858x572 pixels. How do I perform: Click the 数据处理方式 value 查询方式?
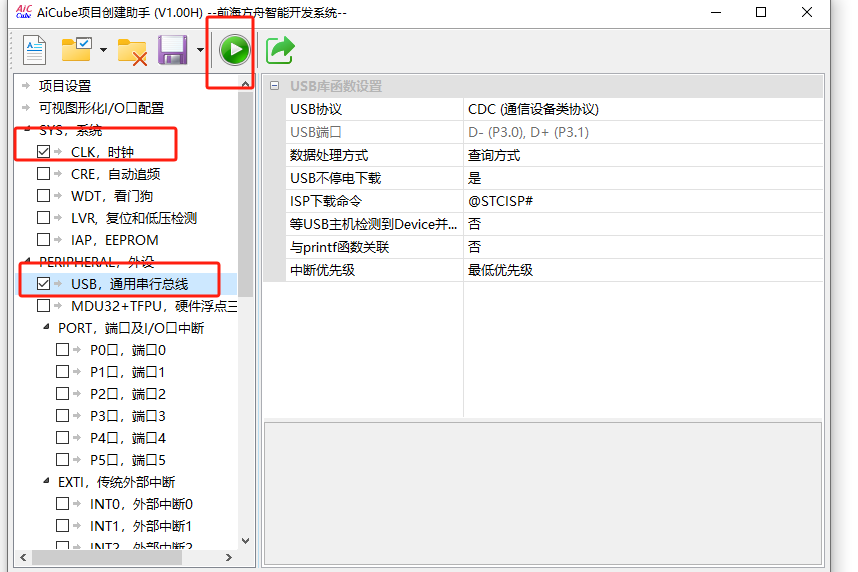point(643,155)
